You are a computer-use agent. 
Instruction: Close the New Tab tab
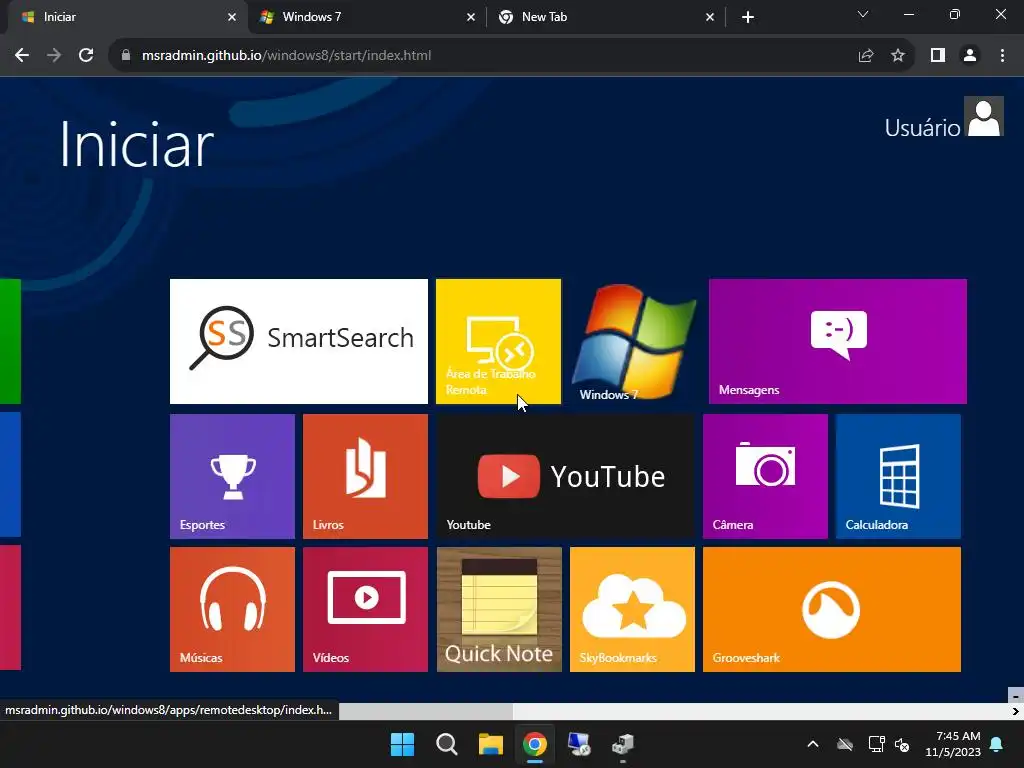pyautogui.click(x=710, y=17)
